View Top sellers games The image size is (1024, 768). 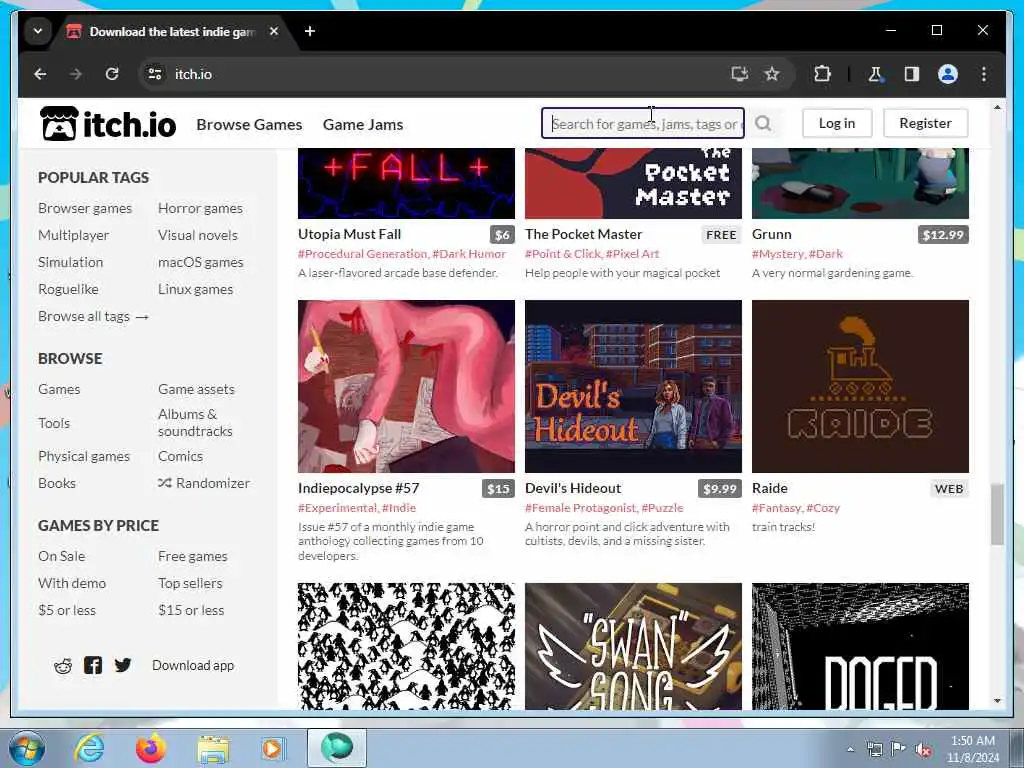point(190,583)
